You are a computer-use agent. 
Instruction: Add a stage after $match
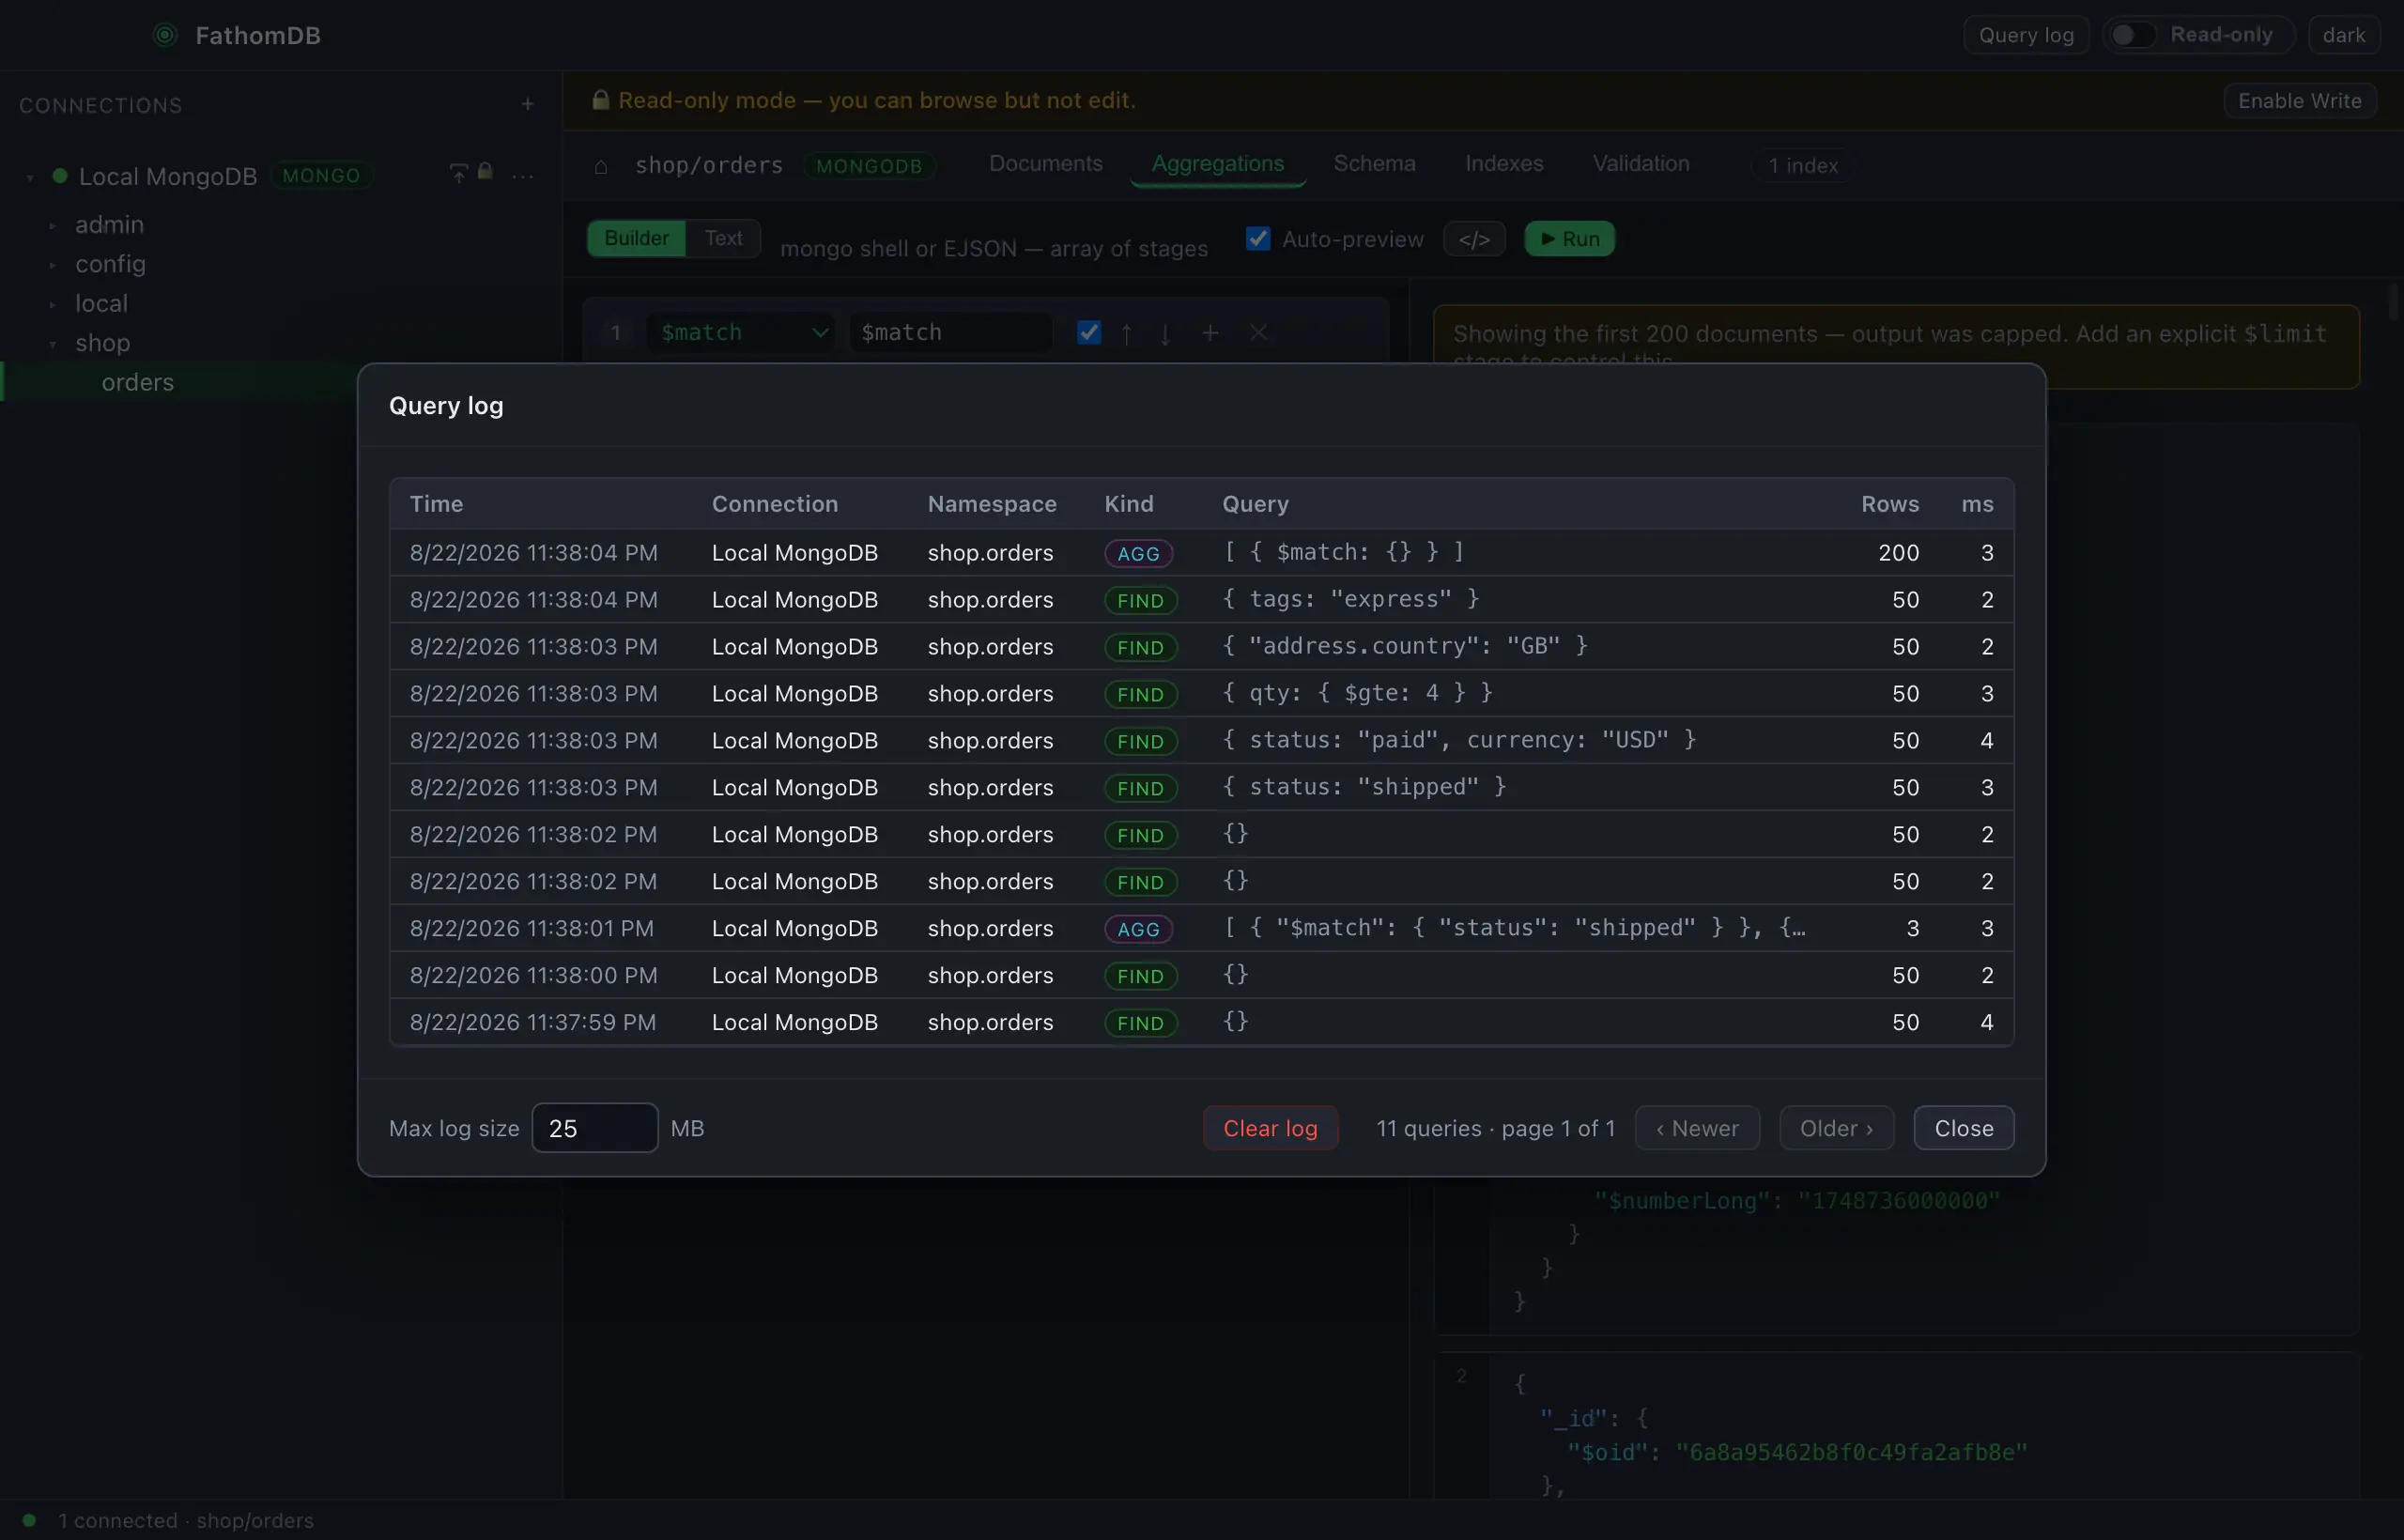(1210, 332)
